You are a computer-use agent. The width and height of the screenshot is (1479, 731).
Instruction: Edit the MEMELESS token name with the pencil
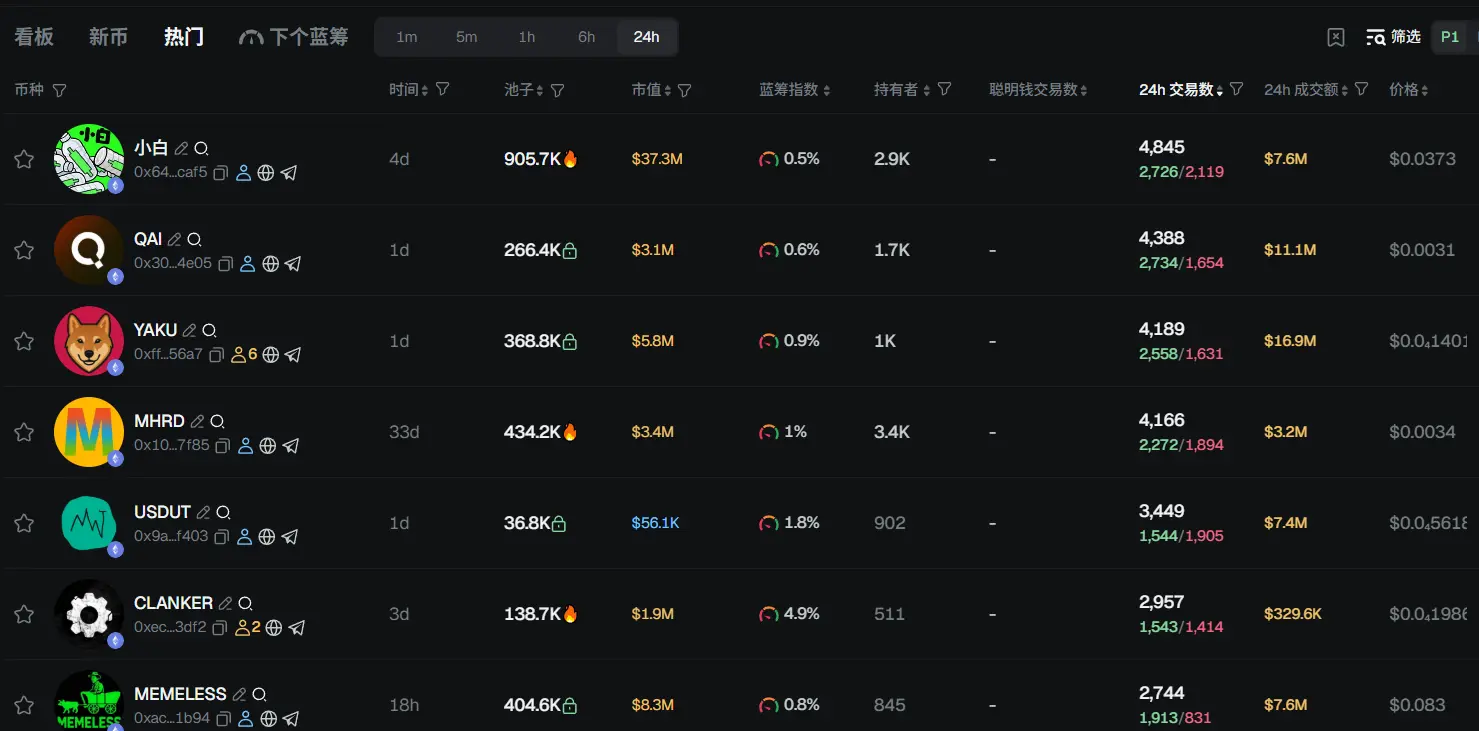tap(239, 694)
